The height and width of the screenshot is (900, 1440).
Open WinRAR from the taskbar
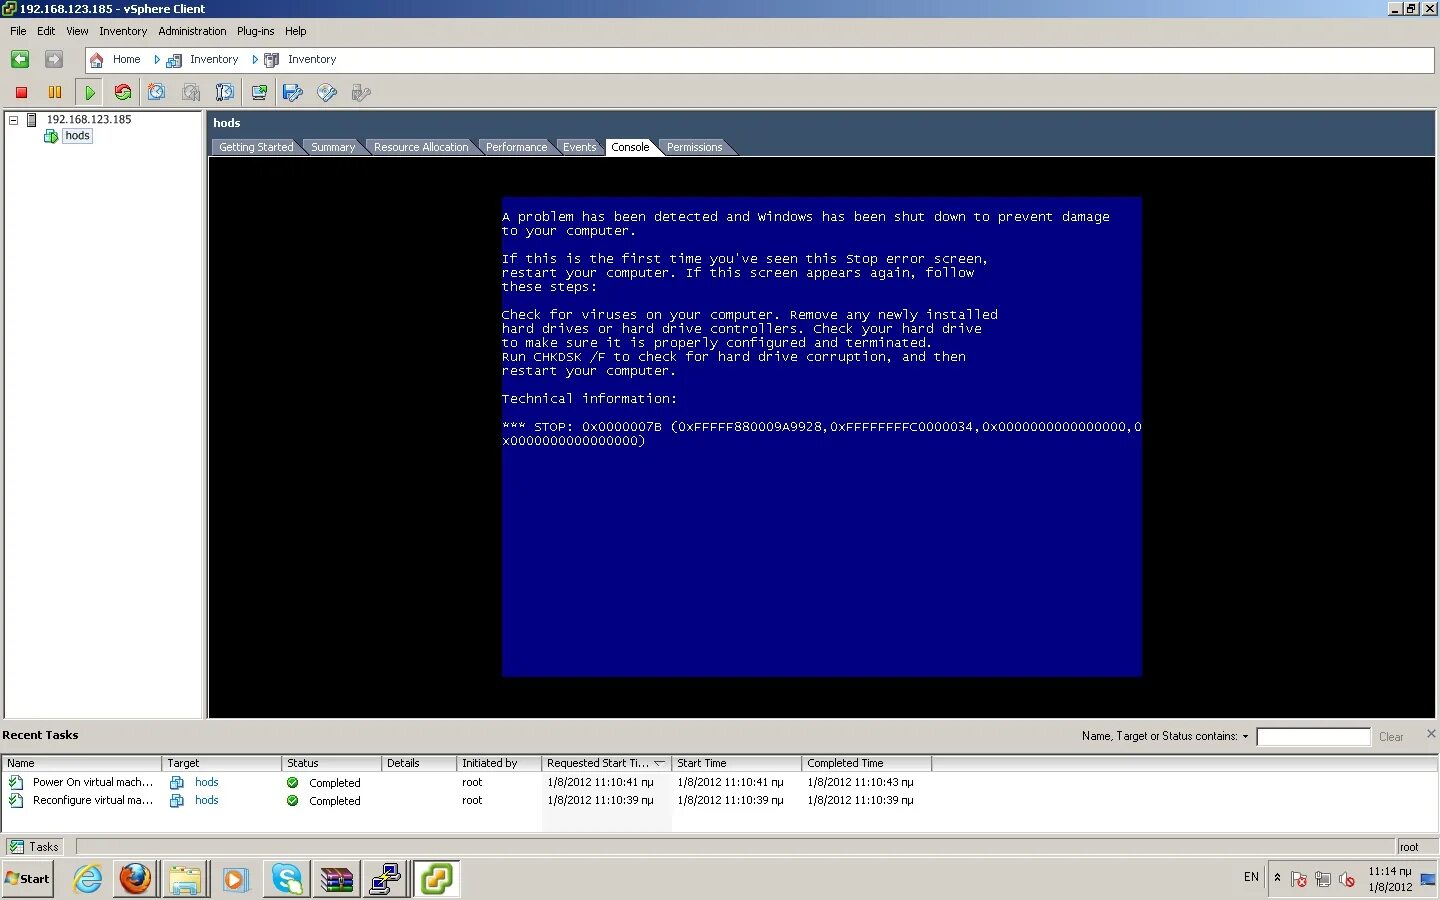click(337, 879)
